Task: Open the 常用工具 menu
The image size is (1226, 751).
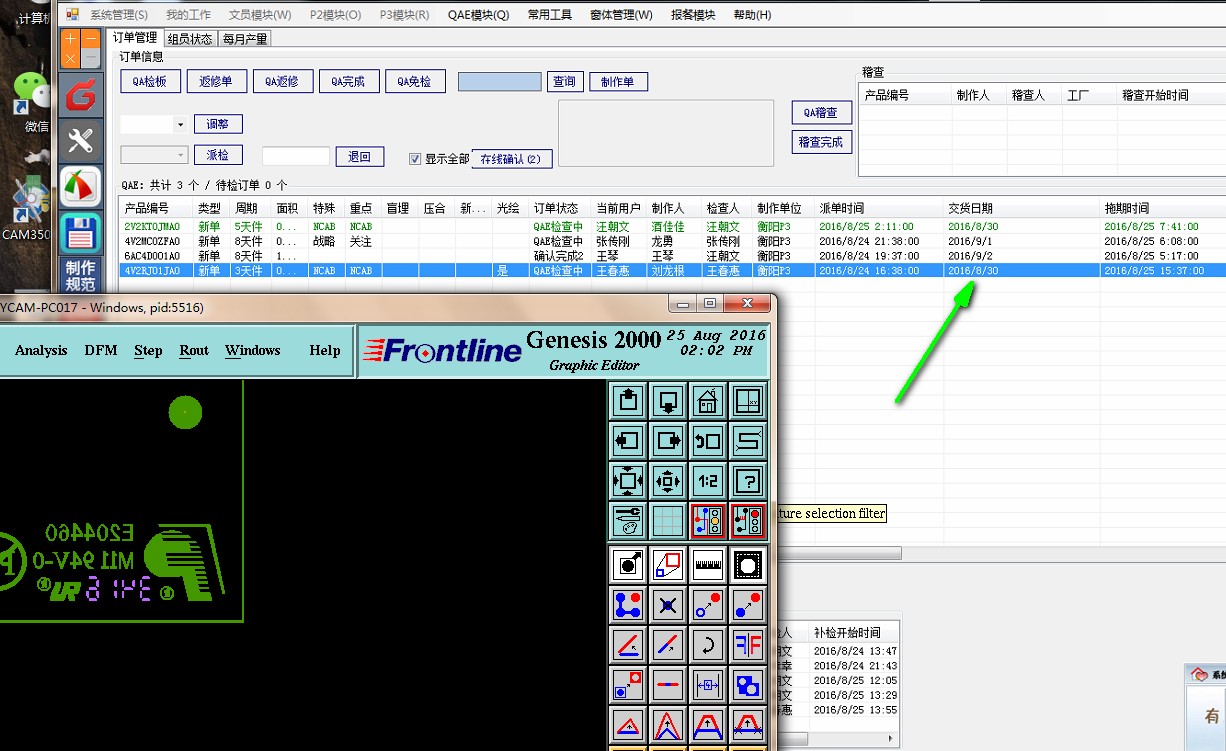Action: tap(550, 14)
